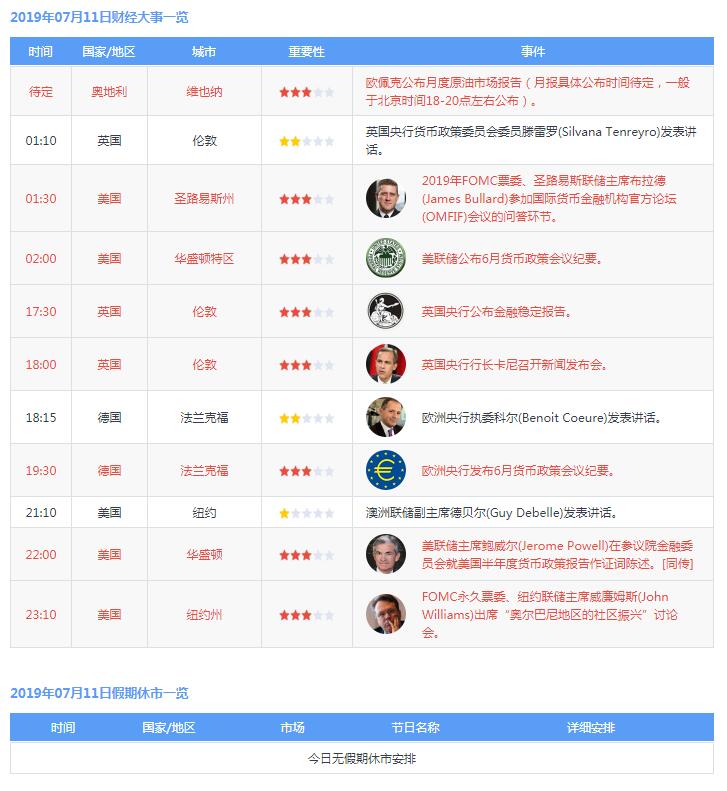Click the 18:15 time cell

41,417
